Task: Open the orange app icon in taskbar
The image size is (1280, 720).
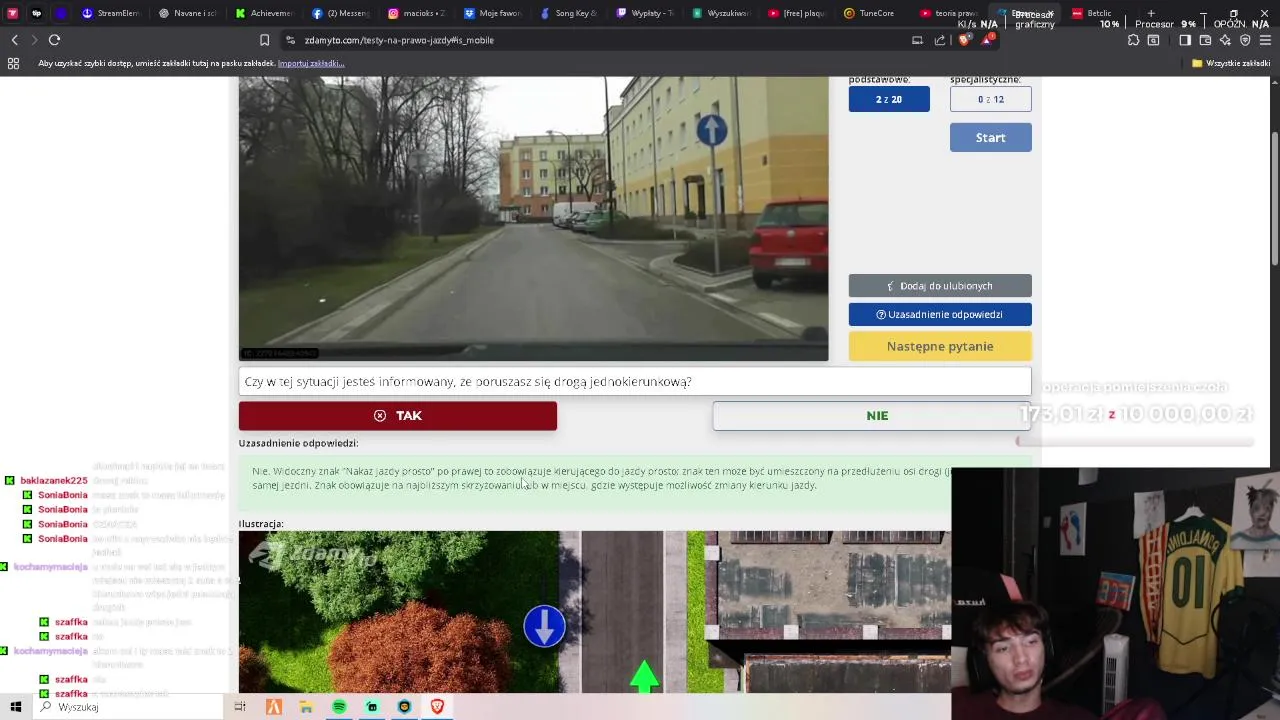Action: pos(273,707)
